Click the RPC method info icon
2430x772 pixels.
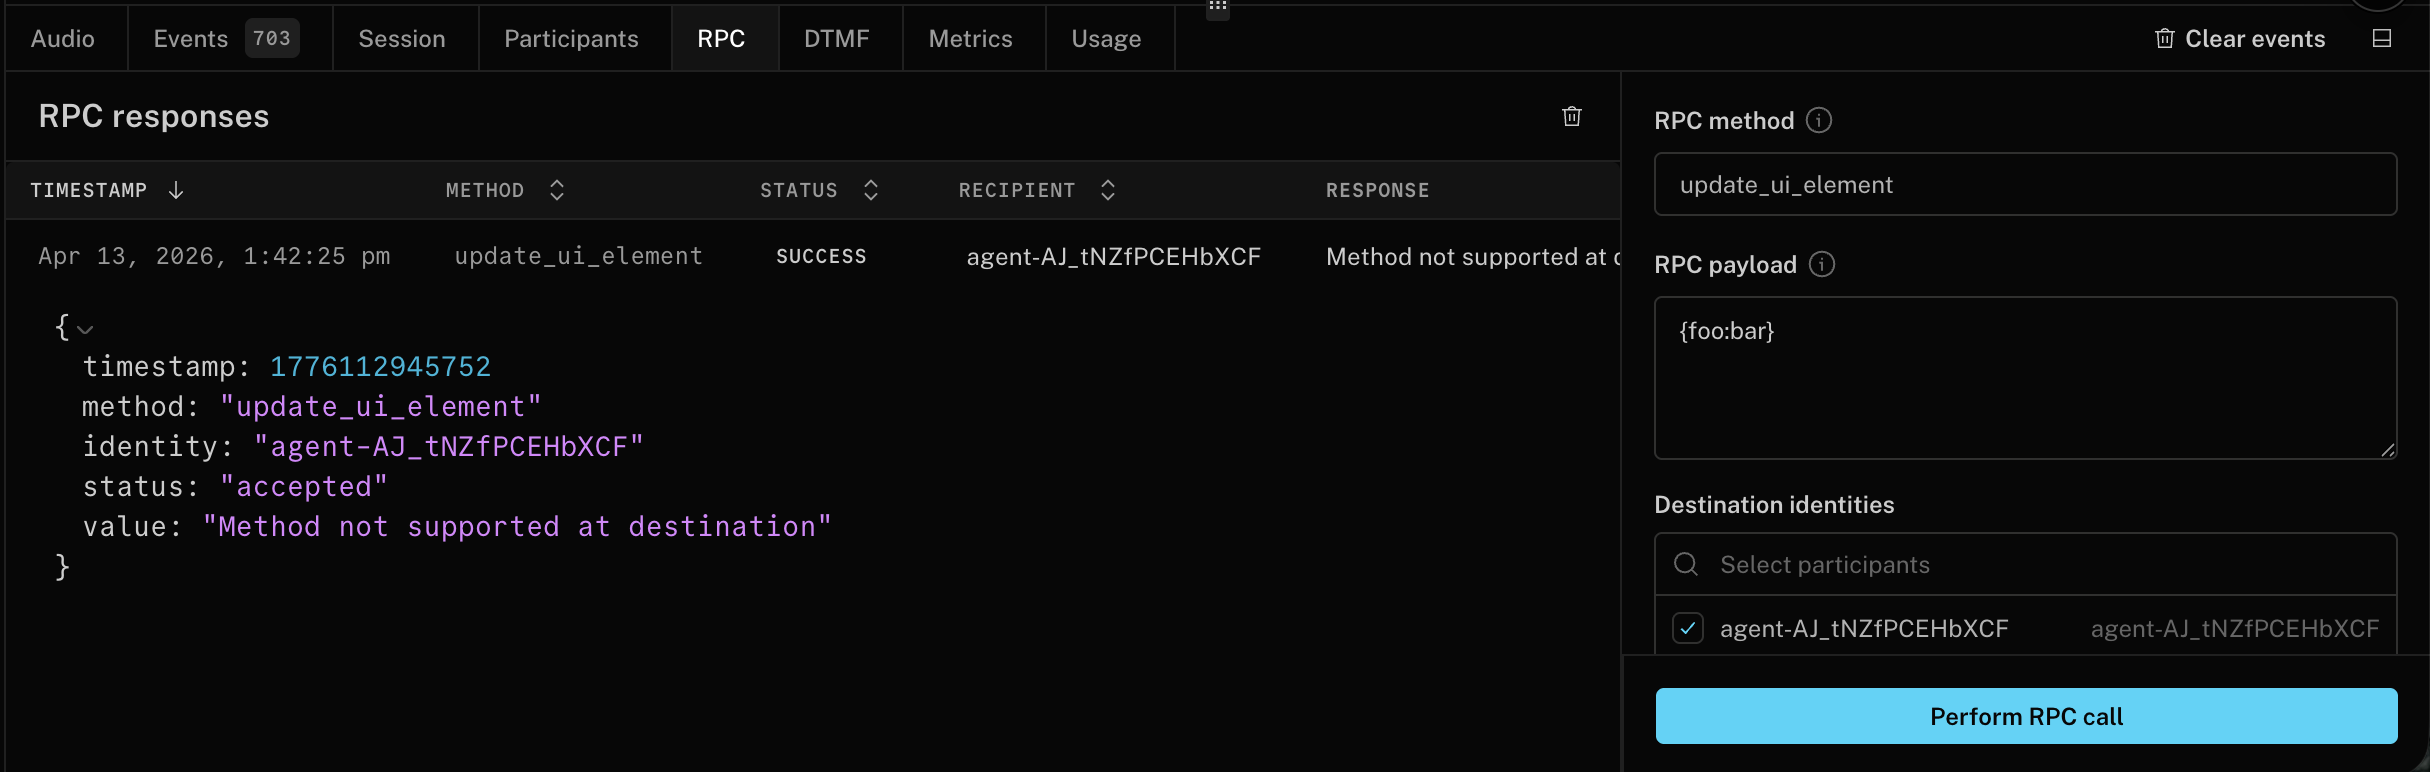pos(1819,121)
